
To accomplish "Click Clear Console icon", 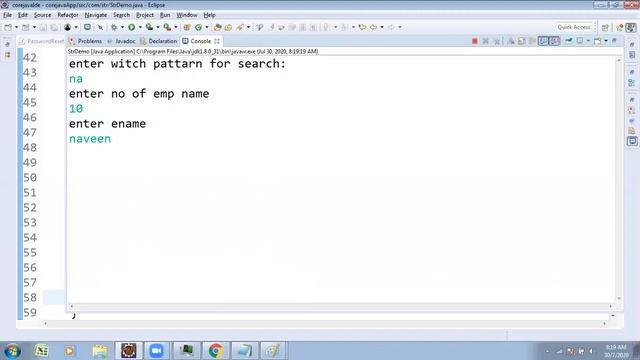I will pos(511,41).
